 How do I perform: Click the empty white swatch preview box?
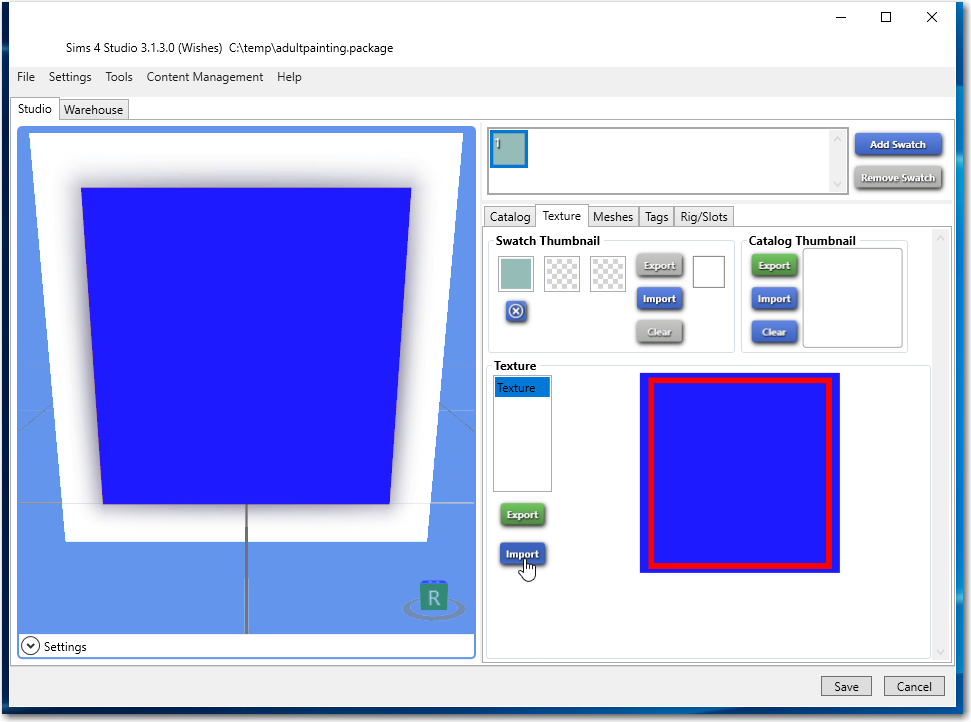tap(708, 272)
